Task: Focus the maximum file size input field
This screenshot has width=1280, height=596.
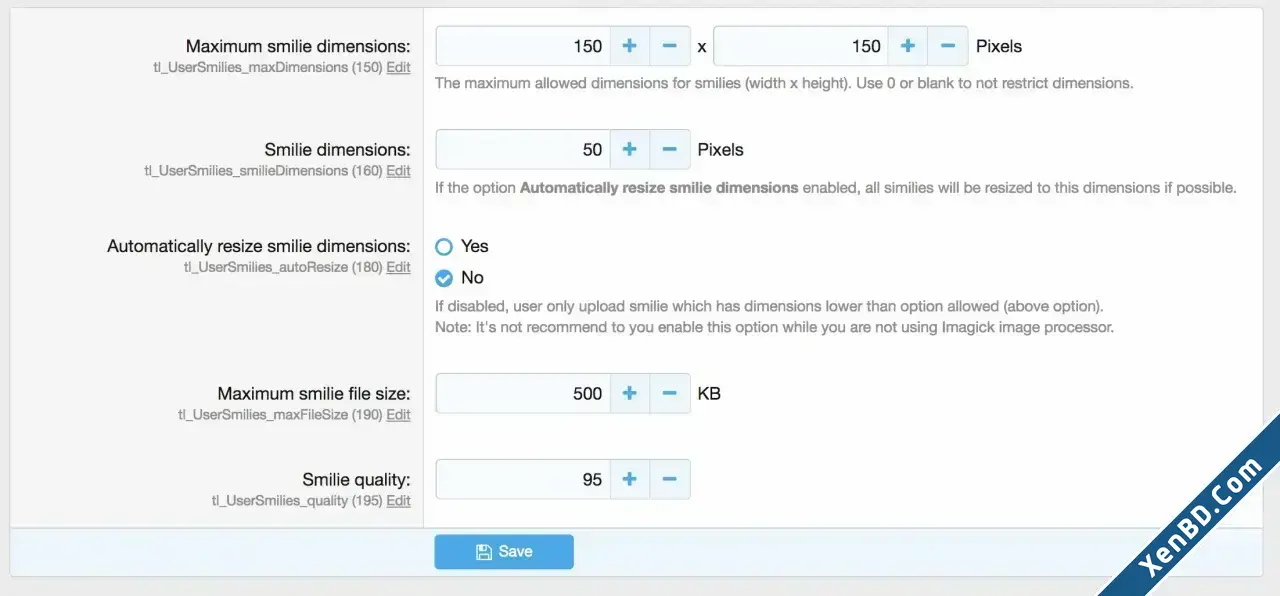Action: coord(522,394)
